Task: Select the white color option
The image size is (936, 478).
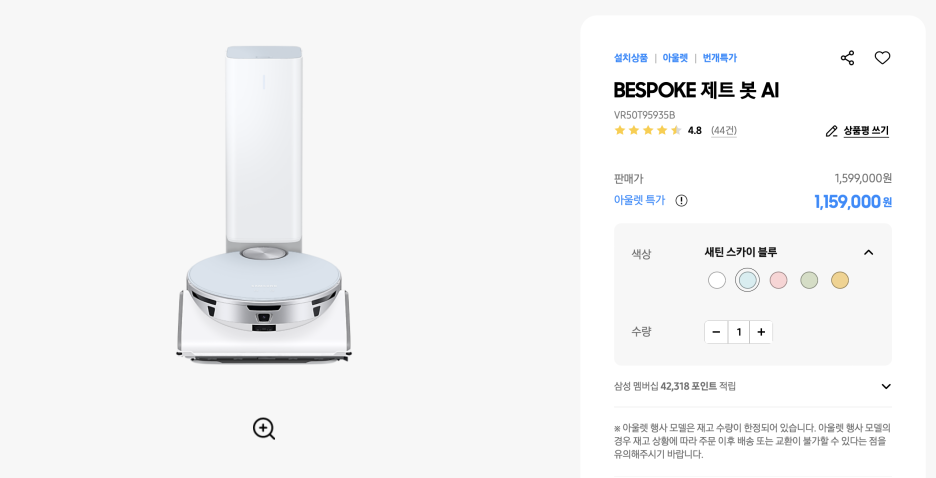Action: pos(717,280)
